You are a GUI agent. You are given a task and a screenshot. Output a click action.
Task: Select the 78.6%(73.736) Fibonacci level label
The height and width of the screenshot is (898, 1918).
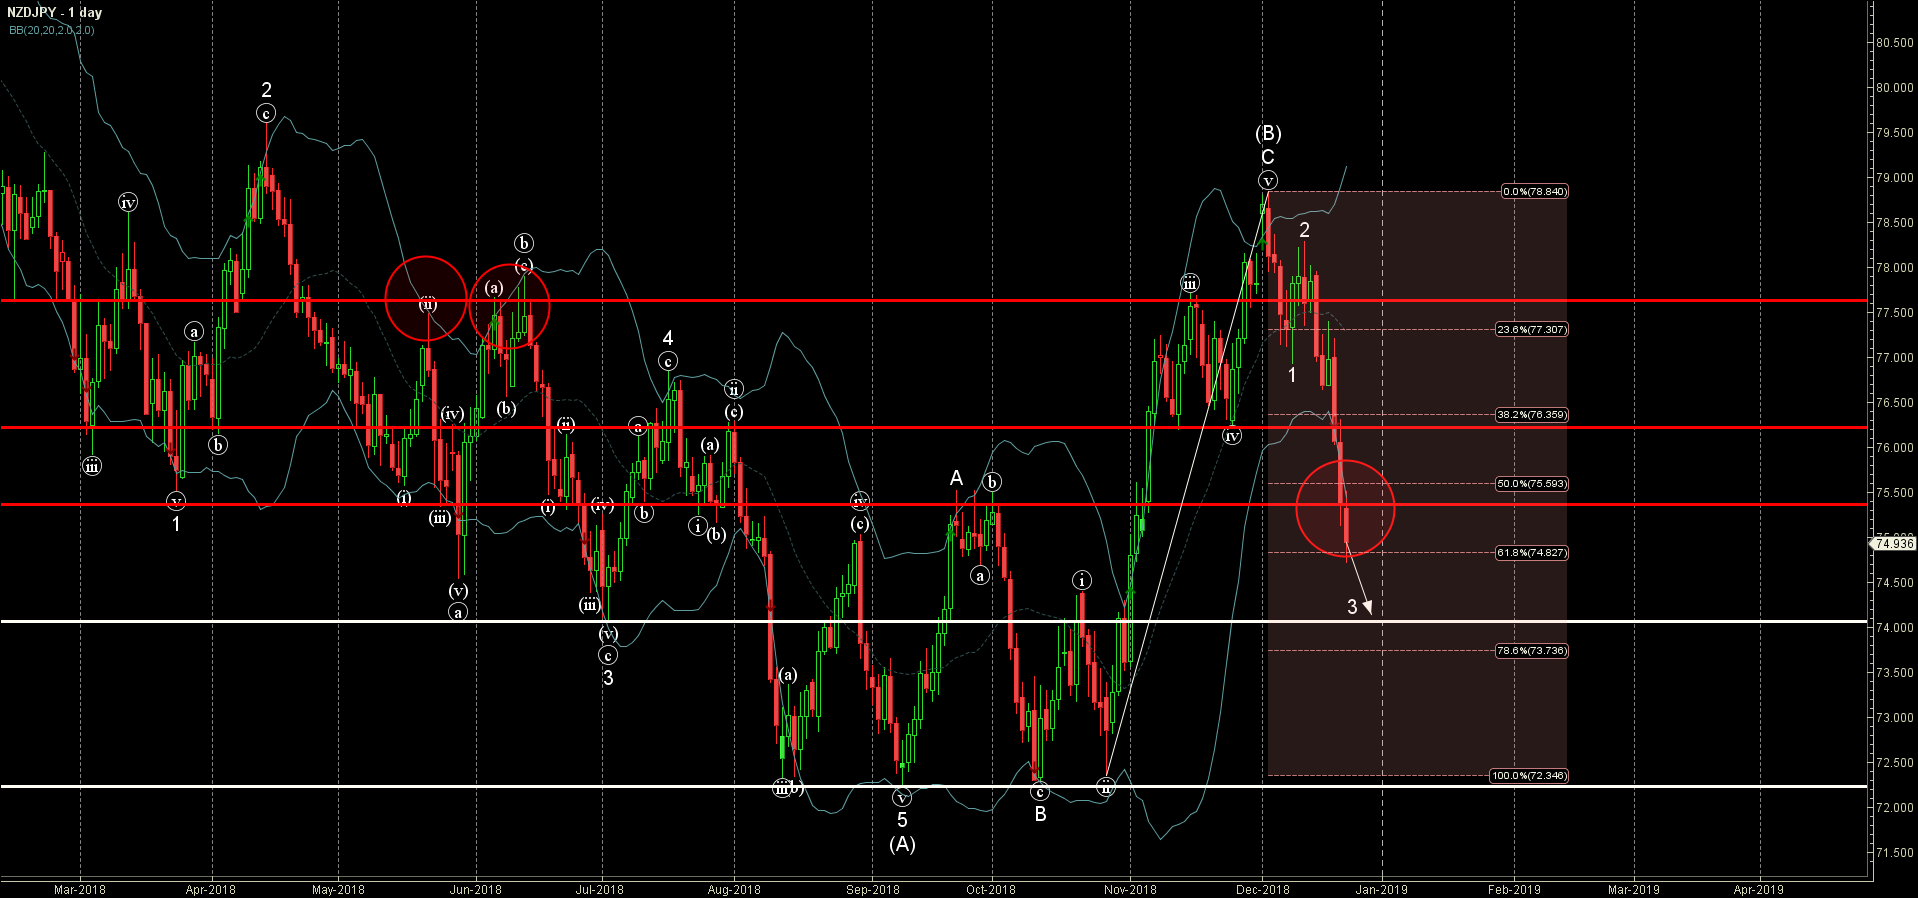(1531, 650)
